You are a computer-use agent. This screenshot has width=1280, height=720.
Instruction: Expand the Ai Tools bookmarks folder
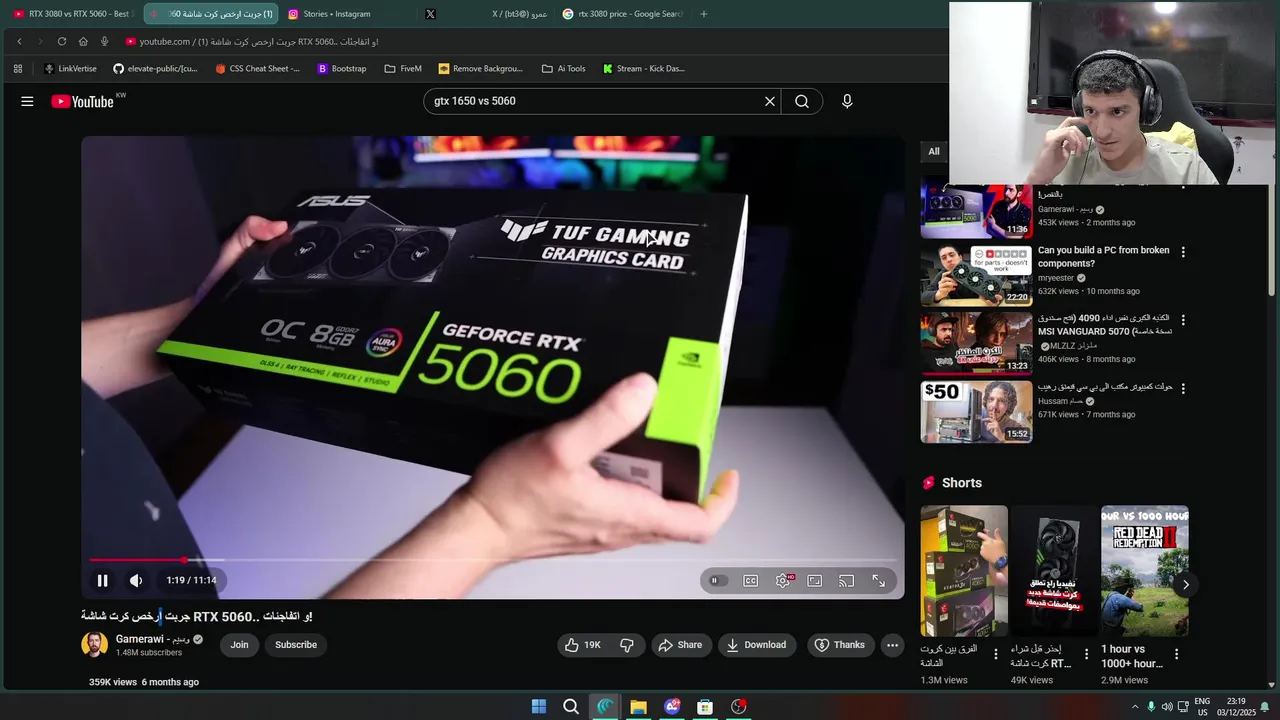pos(564,69)
